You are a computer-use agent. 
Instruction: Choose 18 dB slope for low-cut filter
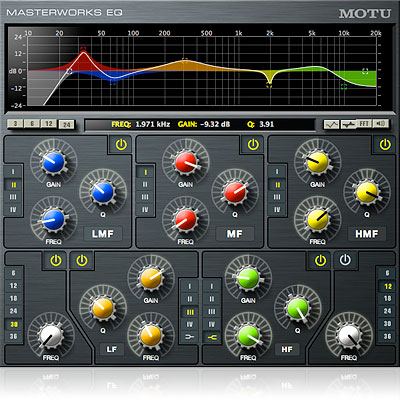point(14,298)
